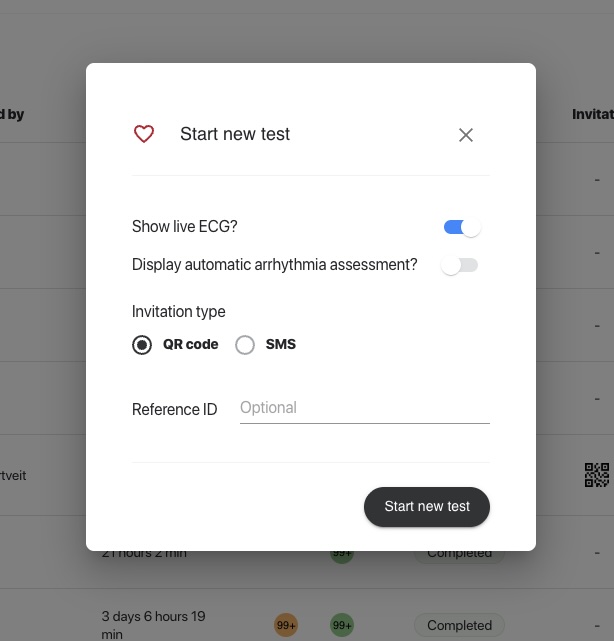Click the dark Start new test button
Image resolution: width=614 pixels, height=641 pixels.
pyautogui.click(x=427, y=507)
